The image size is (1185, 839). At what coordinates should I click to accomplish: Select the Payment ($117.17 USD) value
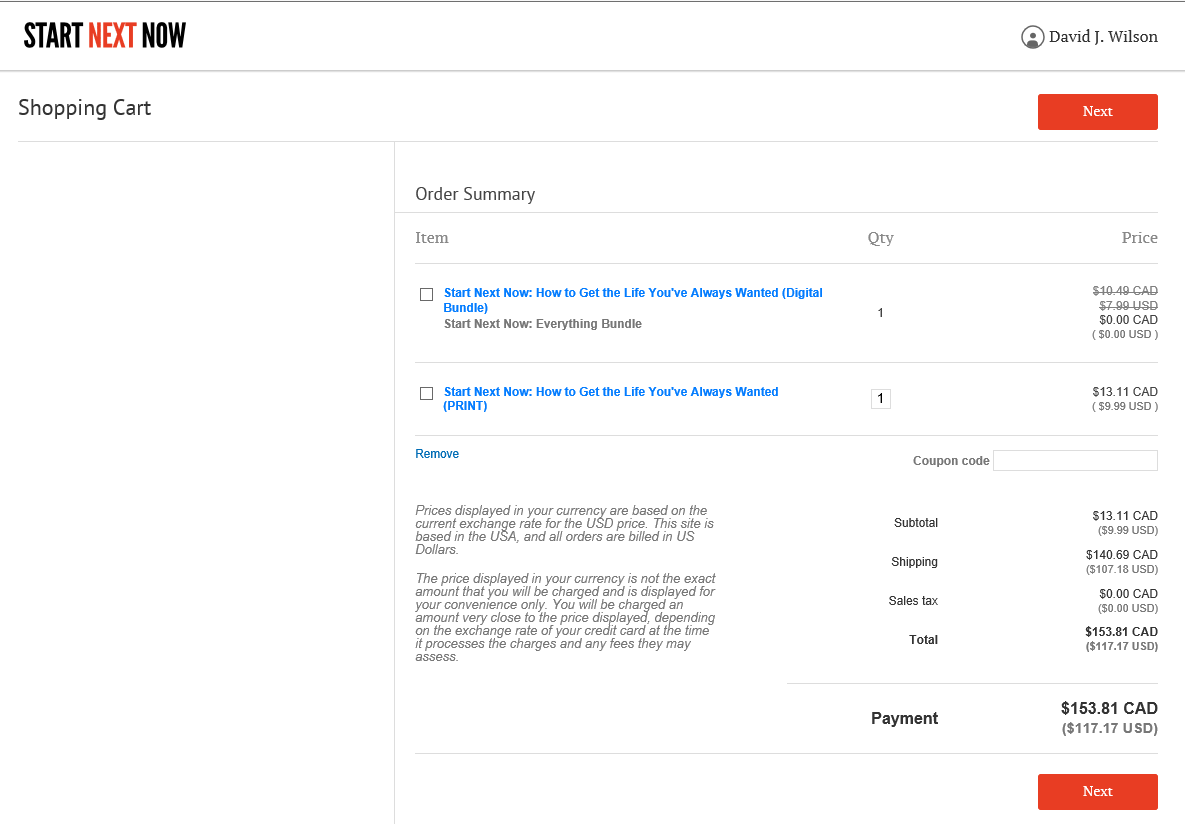1109,728
